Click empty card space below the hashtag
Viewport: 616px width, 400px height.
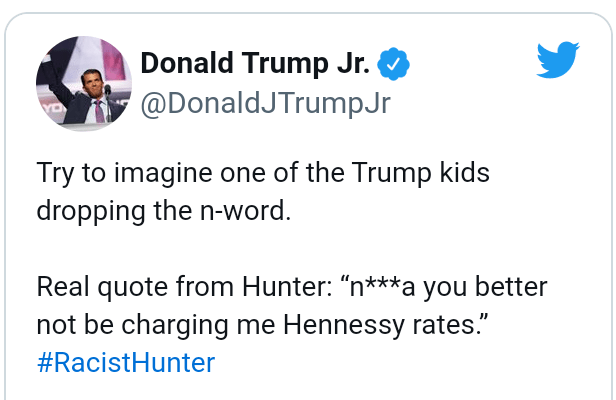click(300, 388)
